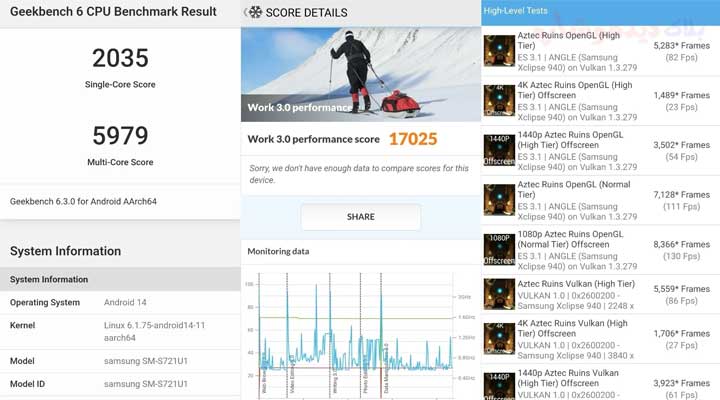Viewport: 720px width, 400px height.
Task: Click the 1,706* Frames (27 Fps) result
Action: (x=681, y=339)
